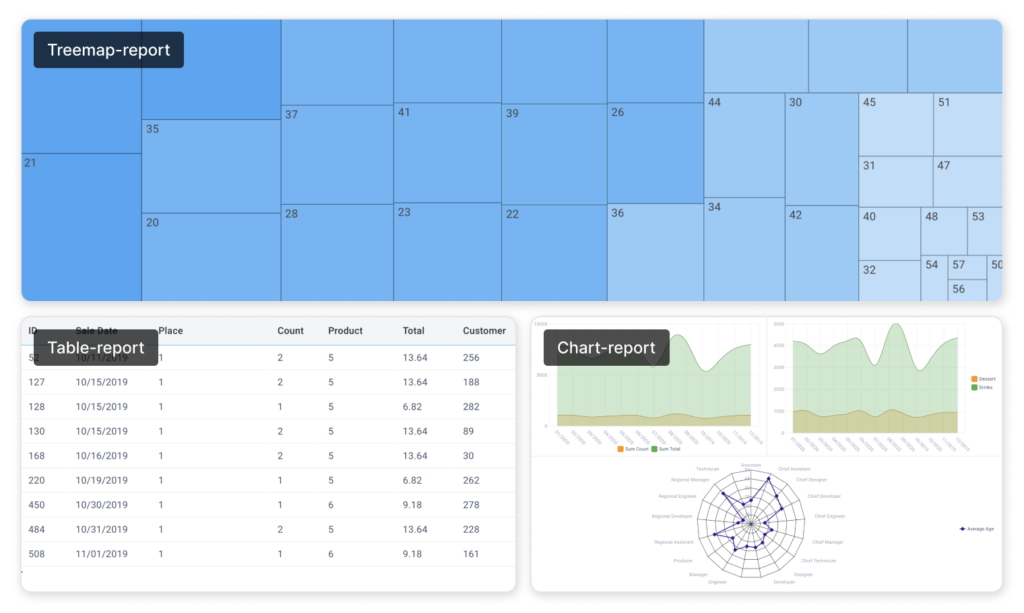1024x613 pixels.
Task: Click the Chief Designer point on the radar chart
Action: [x=777, y=496]
